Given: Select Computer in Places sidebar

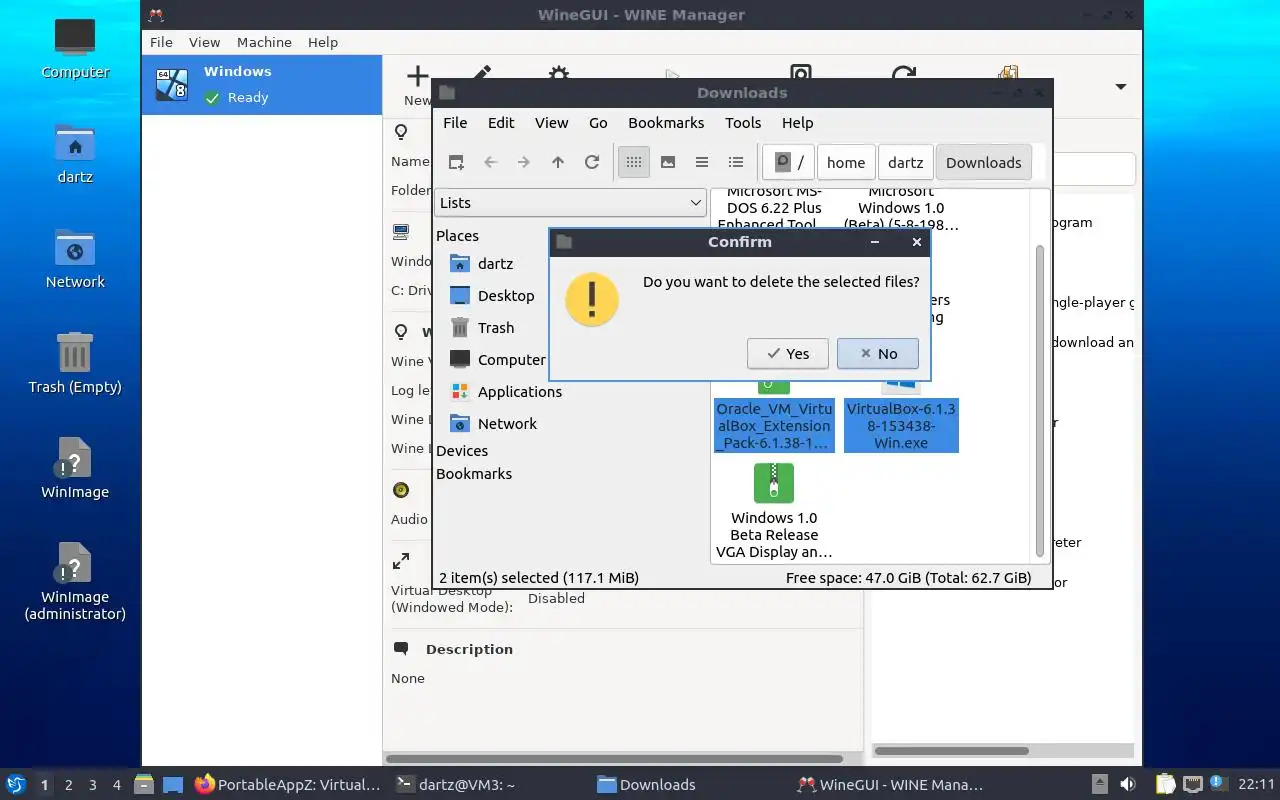Looking at the screenshot, I should pos(497,360).
